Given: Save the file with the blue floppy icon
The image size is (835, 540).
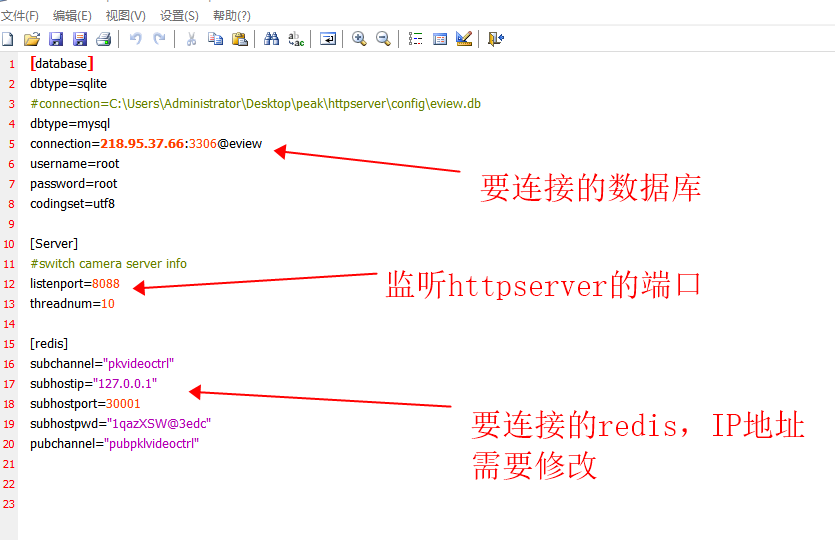Looking at the screenshot, I should (56, 39).
